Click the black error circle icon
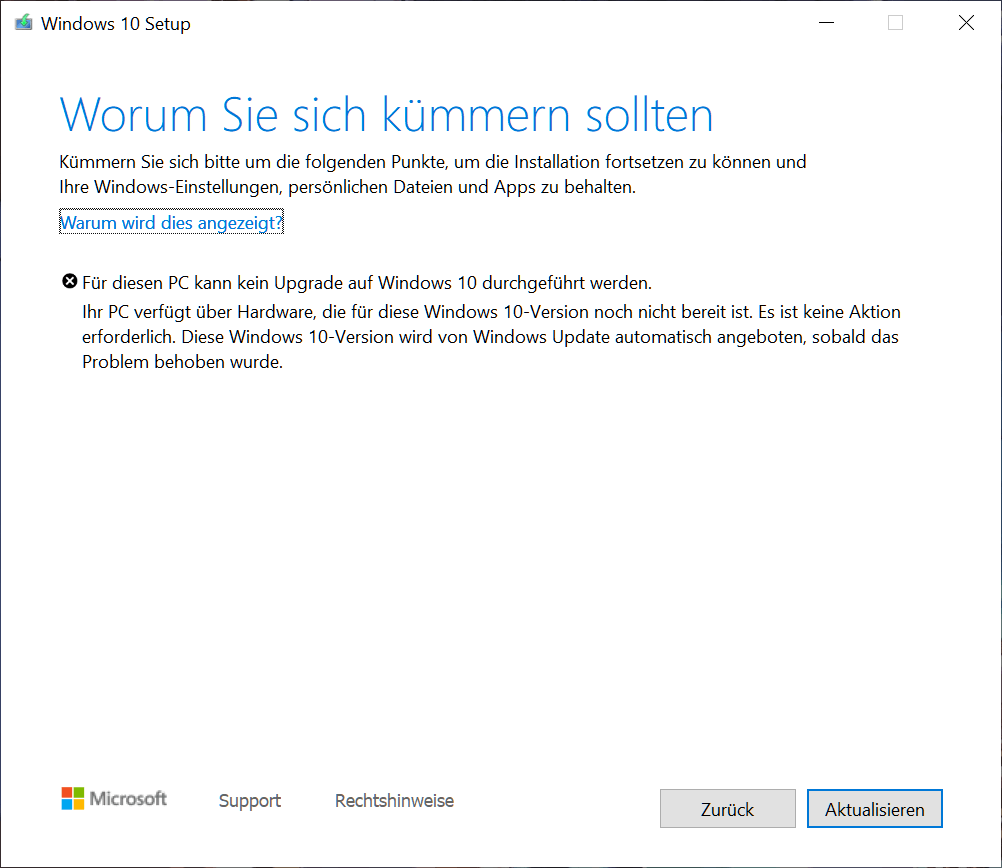Screen dimensions: 1002x868 [69, 281]
